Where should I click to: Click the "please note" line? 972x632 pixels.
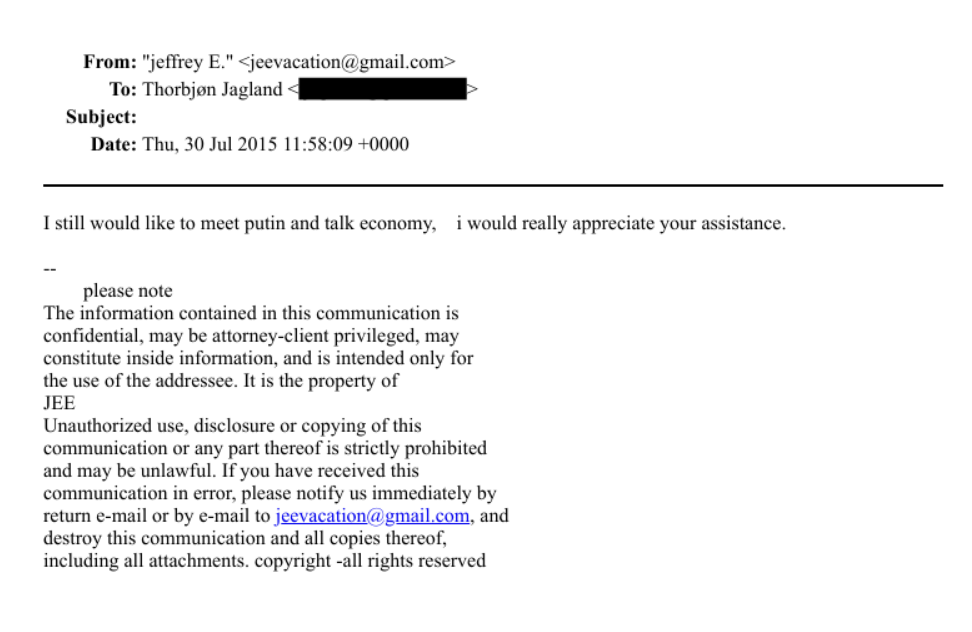[x=127, y=292]
